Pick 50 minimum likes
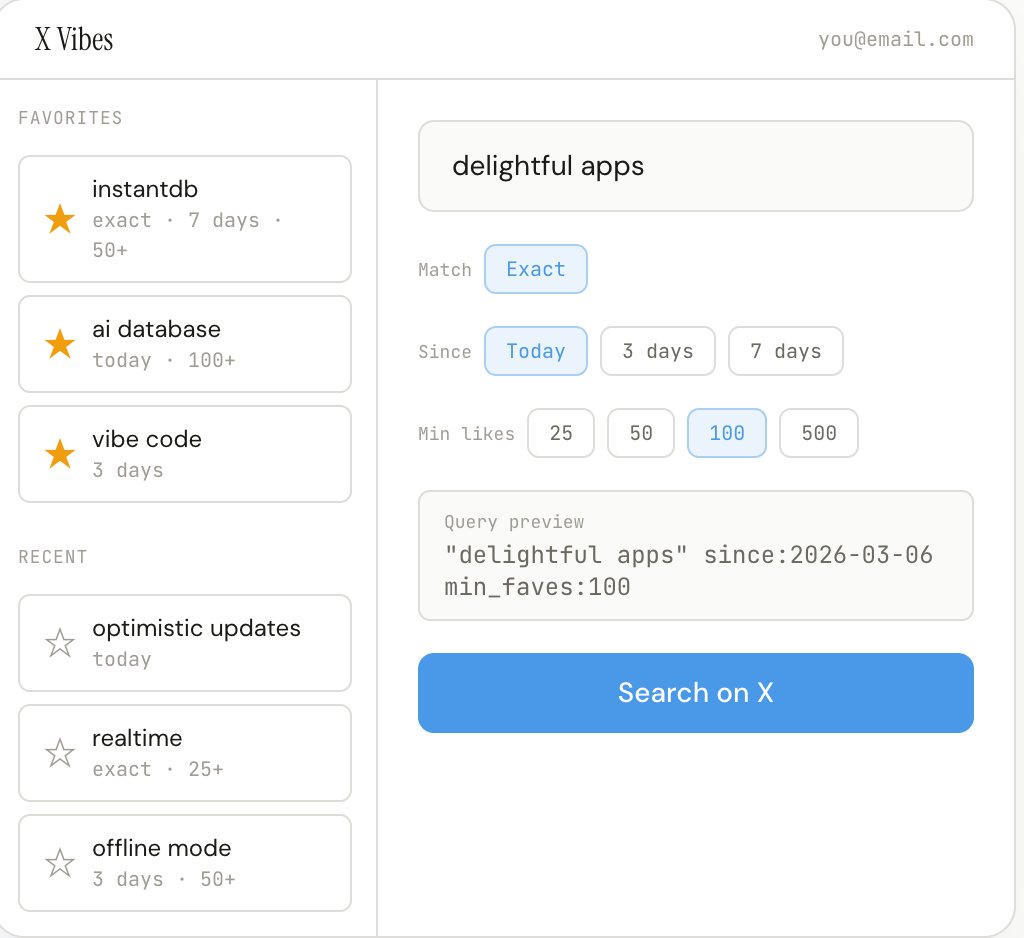Image resolution: width=1024 pixels, height=938 pixels. (641, 433)
